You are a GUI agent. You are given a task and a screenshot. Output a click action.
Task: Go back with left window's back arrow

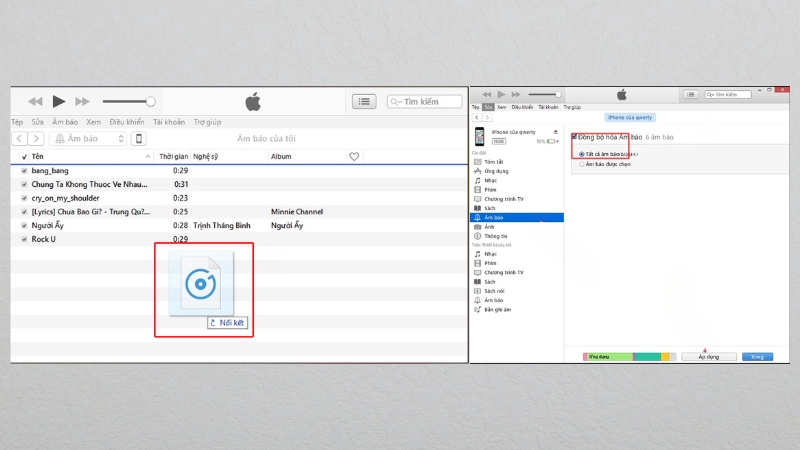[19, 138]
